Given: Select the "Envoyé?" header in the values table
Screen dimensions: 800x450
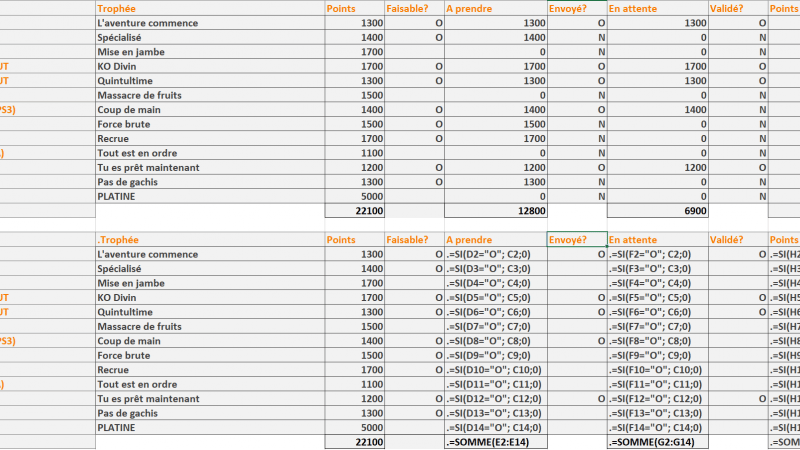Looking at the screenshot, I should tap(577, 9).
